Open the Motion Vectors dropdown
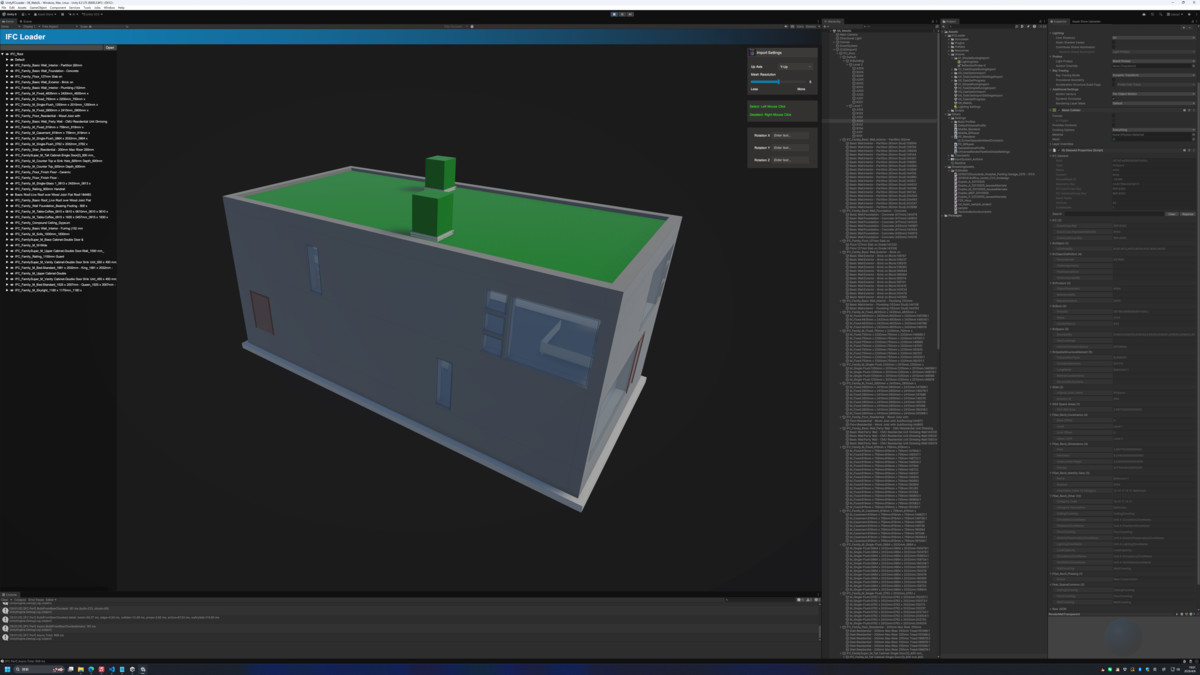This screenshot has height=675, width=1200. pyautogui.click(x=1153, y=94)
